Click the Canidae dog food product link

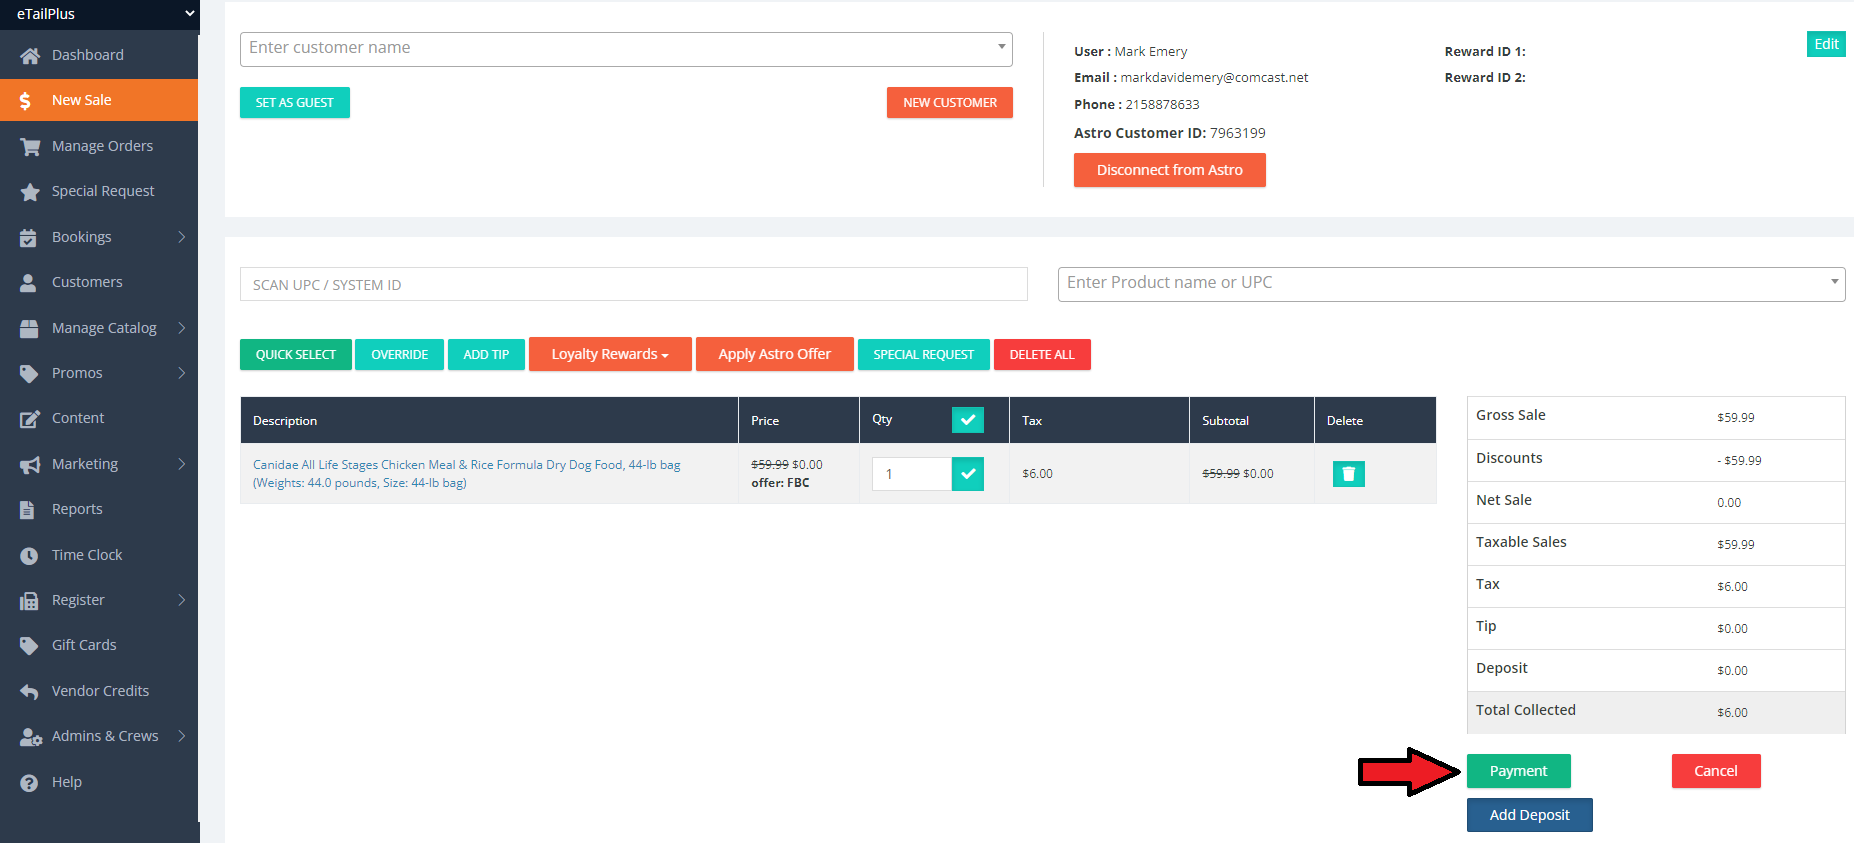click(466, 465)
